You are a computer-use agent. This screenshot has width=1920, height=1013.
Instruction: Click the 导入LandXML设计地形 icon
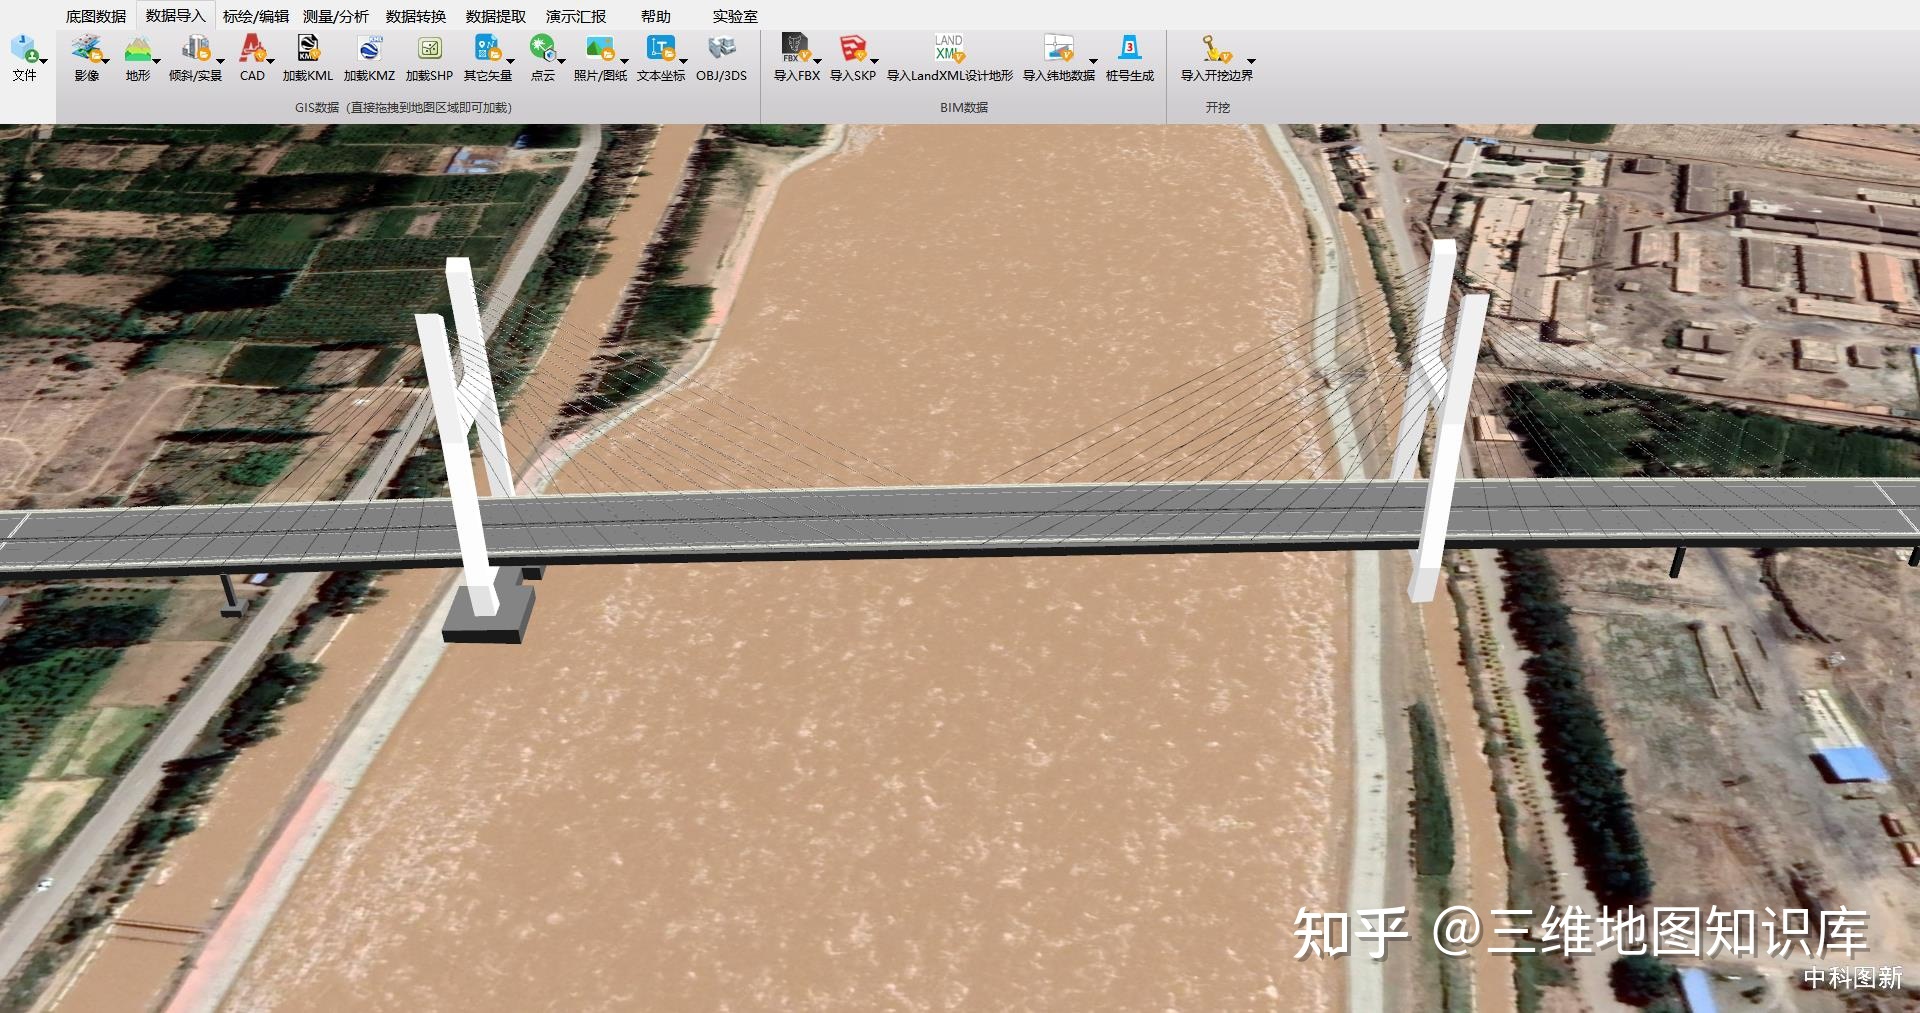tap(949, 49)
